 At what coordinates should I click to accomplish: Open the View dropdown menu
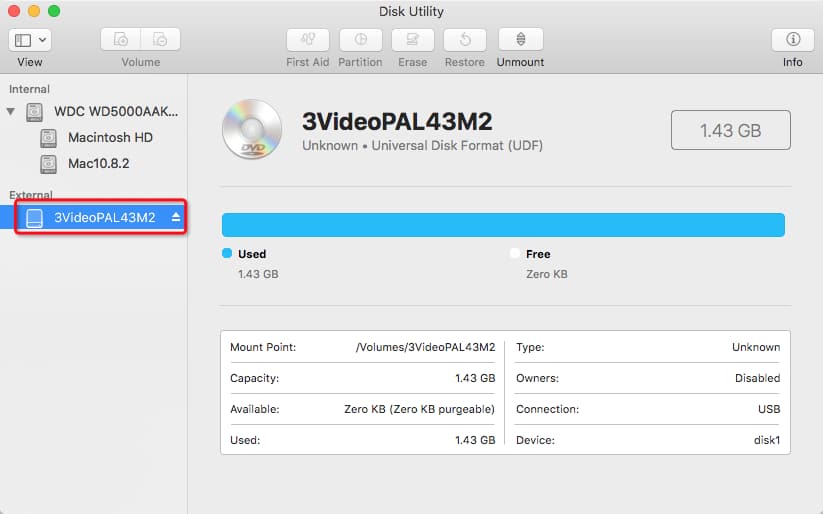(x=30, y=40)
